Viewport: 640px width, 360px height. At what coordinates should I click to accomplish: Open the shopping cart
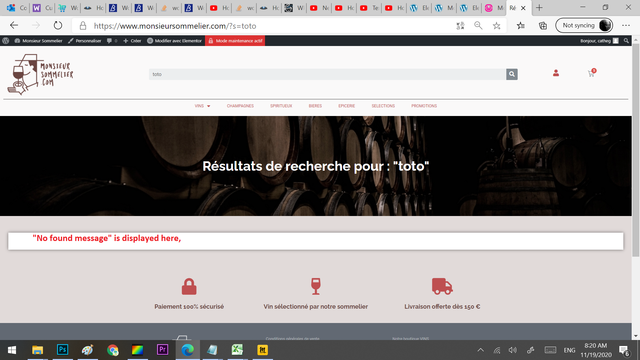click(x=591, y=73)
